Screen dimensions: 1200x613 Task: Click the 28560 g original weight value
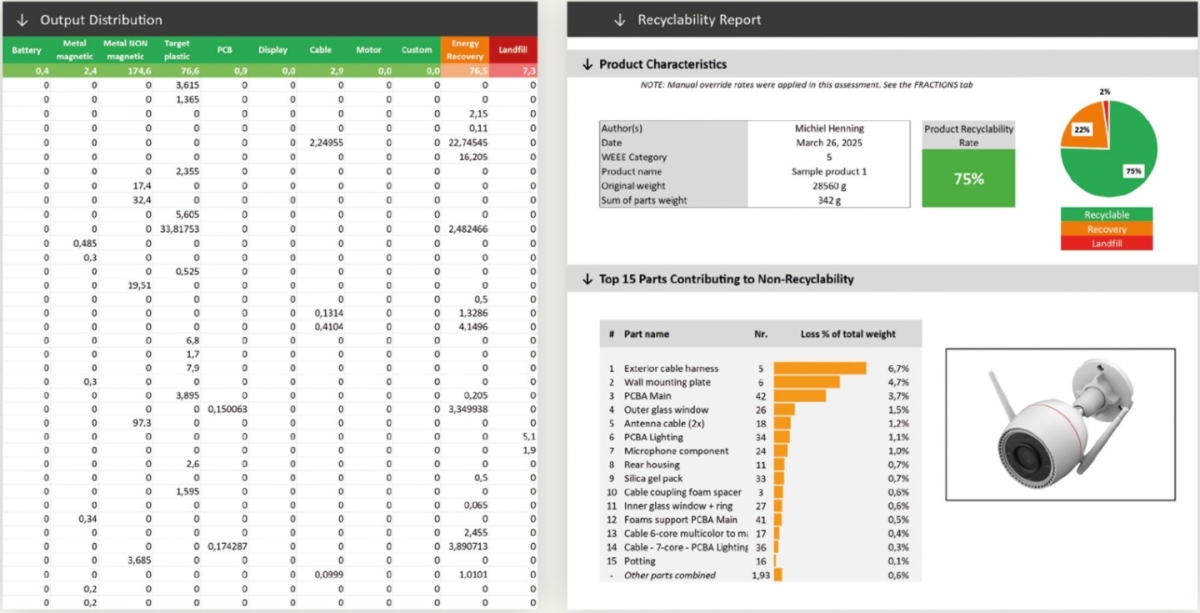pyautogui.click(x=828, y=186)
